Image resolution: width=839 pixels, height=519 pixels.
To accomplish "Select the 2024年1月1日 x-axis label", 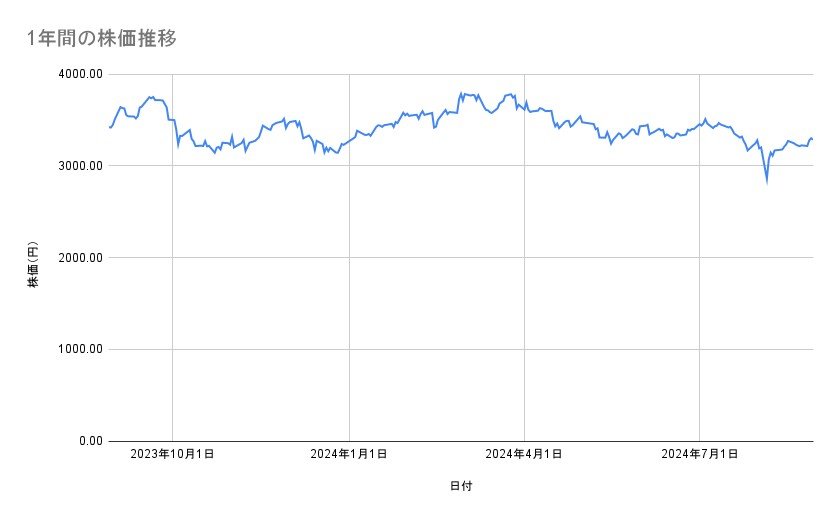I will pos(348,454).
